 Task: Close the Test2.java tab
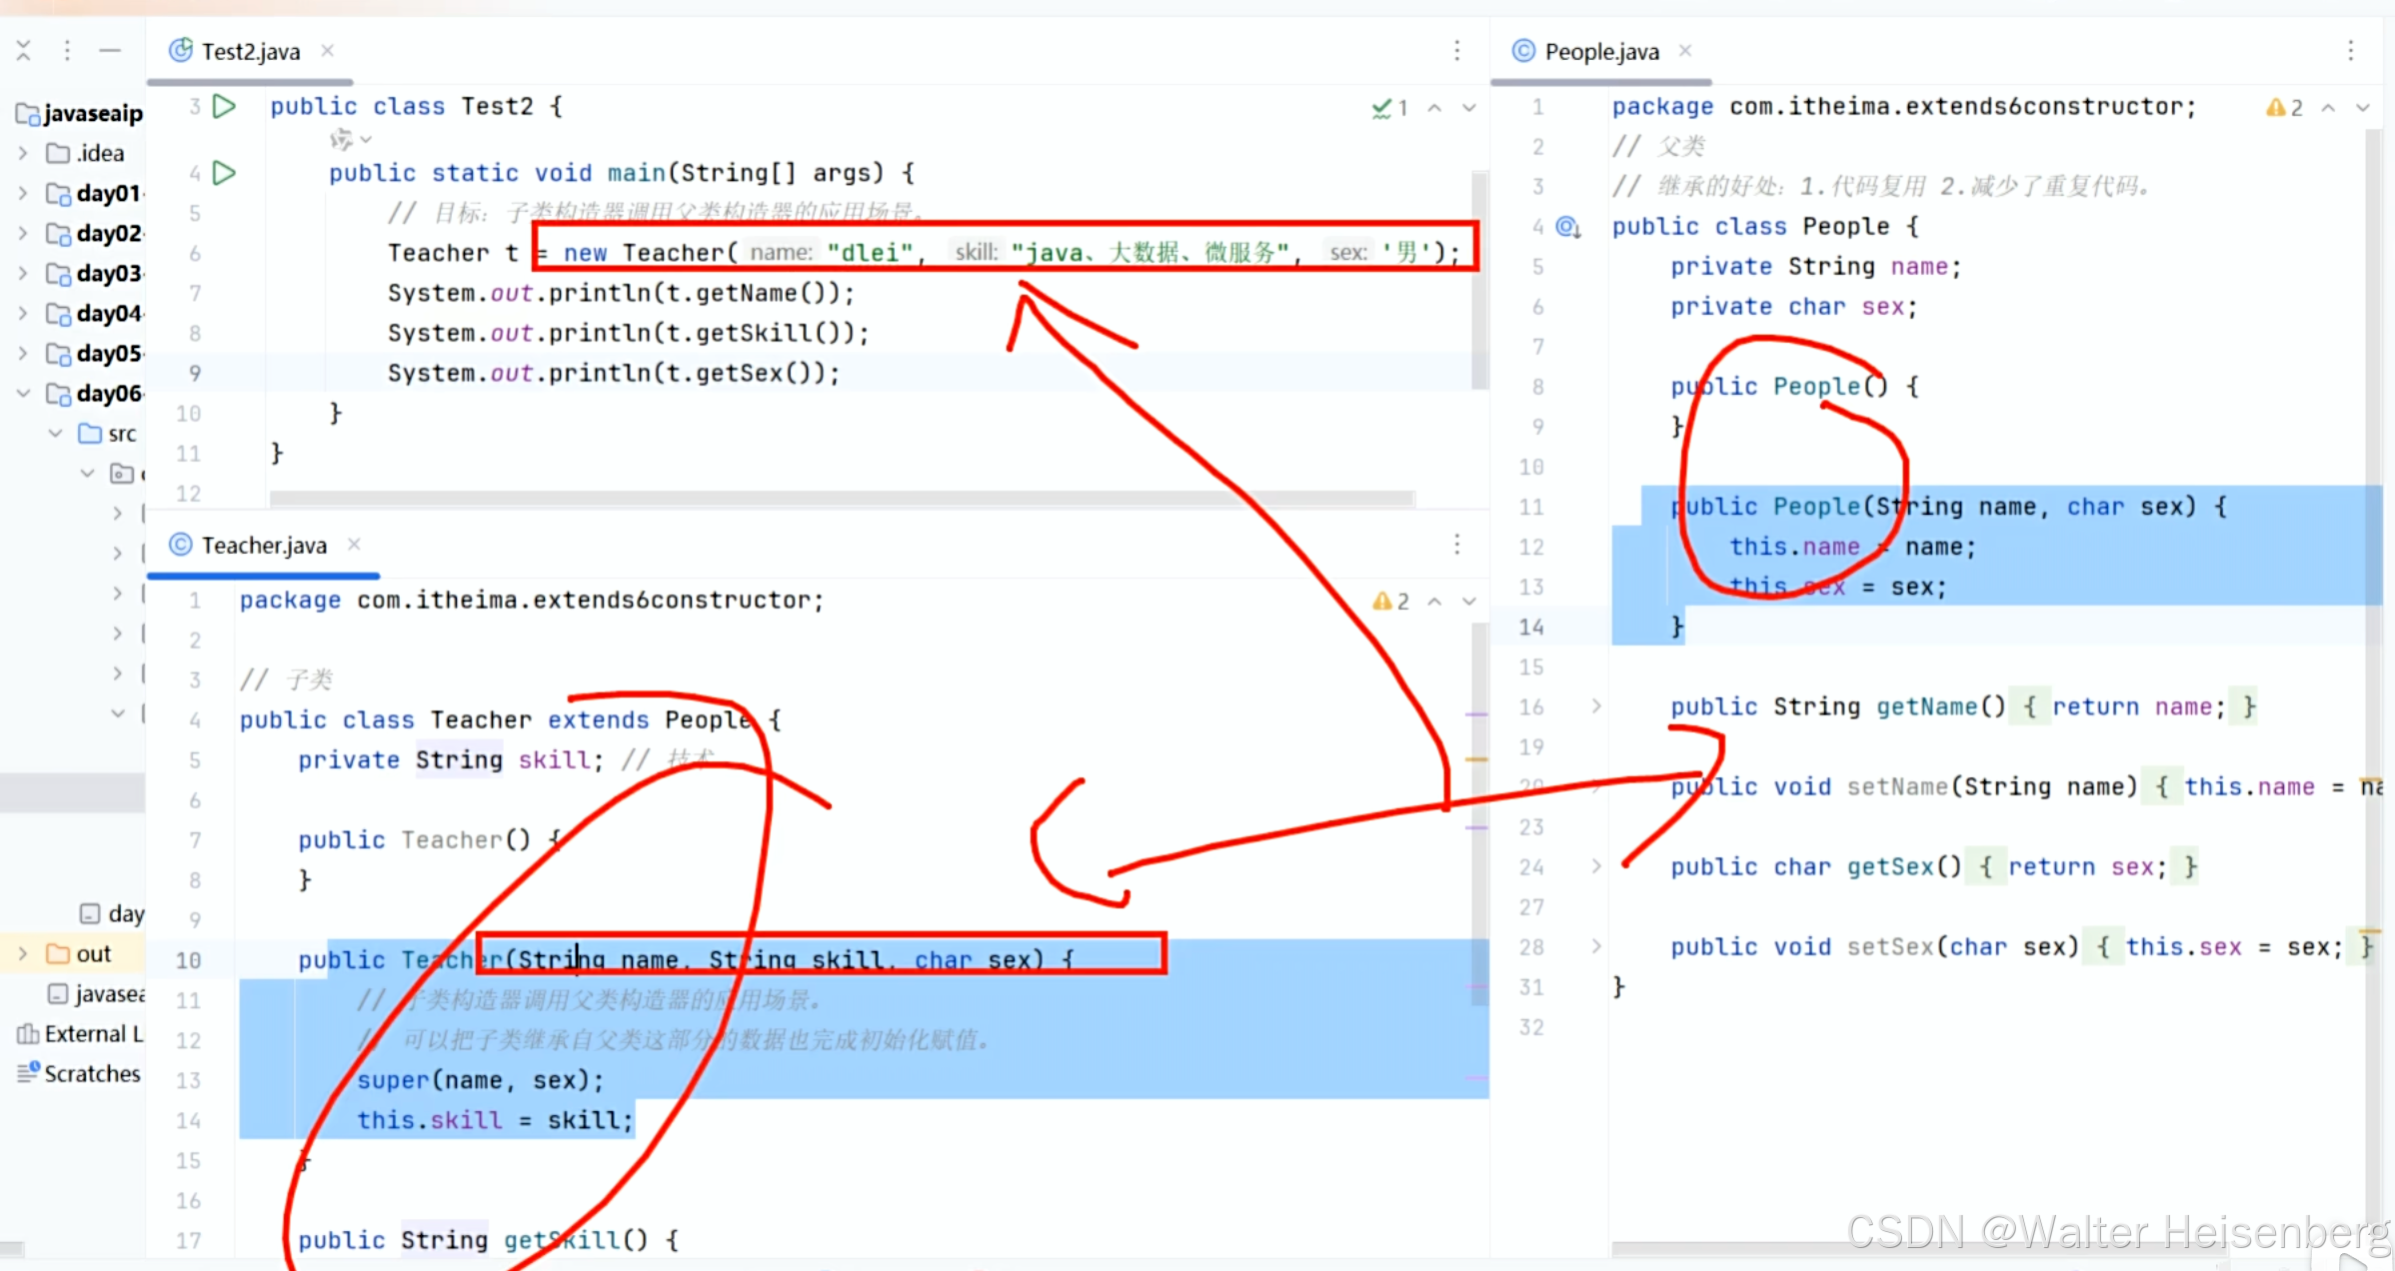pyautogui.click(x=328, y=50)
